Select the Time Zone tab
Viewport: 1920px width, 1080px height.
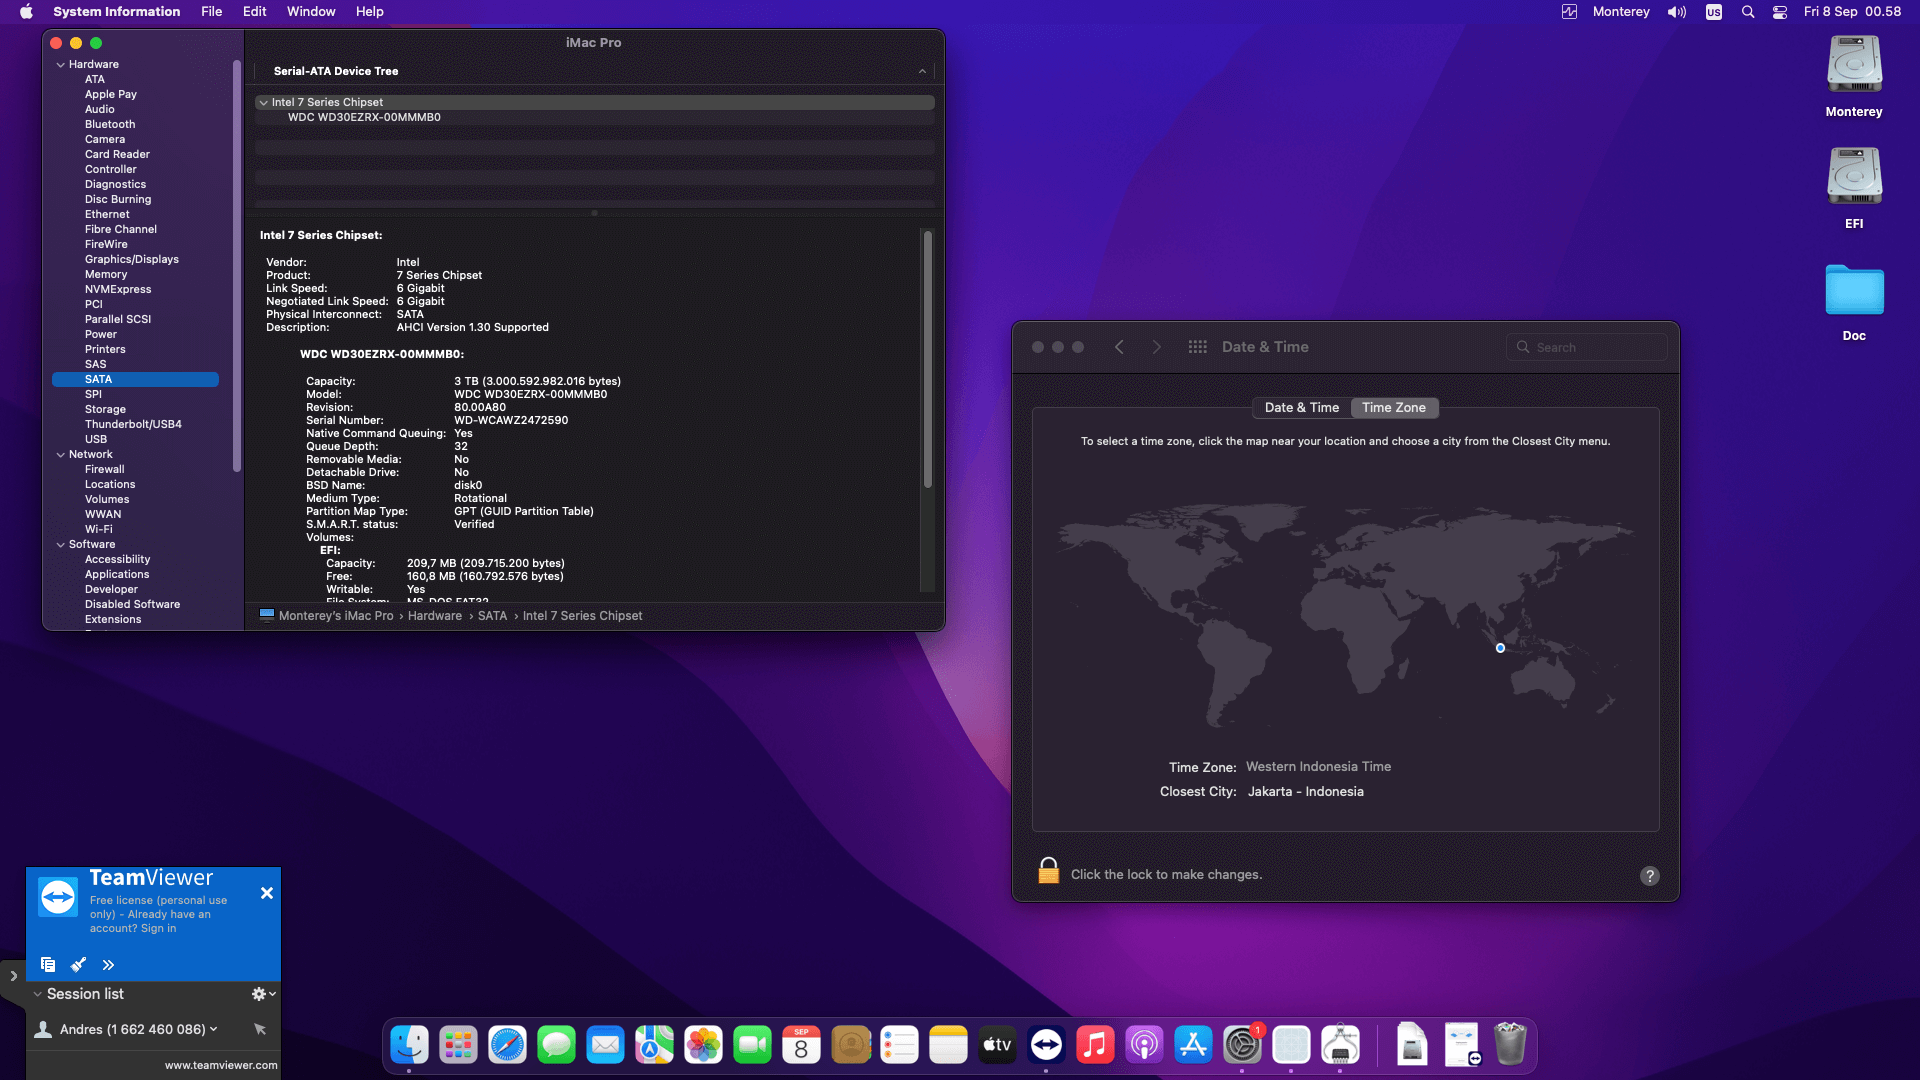tap(1393, 407)
